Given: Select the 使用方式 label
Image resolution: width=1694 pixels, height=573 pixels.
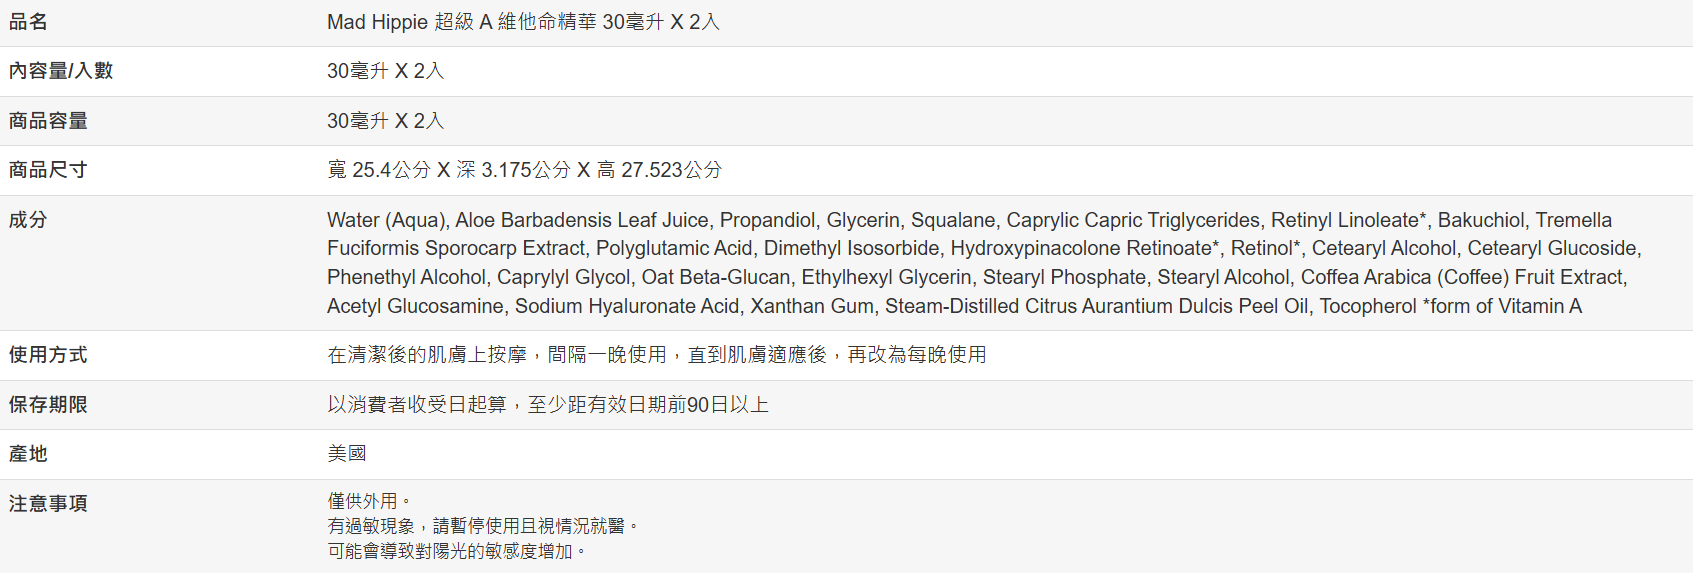Looking at the screenshot, I should [48, 355].
